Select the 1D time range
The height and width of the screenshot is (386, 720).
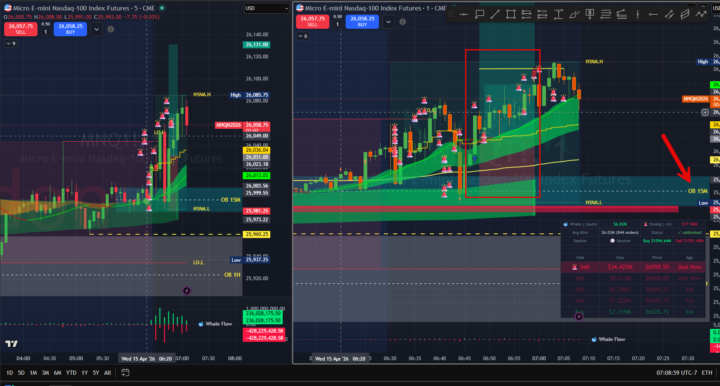tap(9, 373)
